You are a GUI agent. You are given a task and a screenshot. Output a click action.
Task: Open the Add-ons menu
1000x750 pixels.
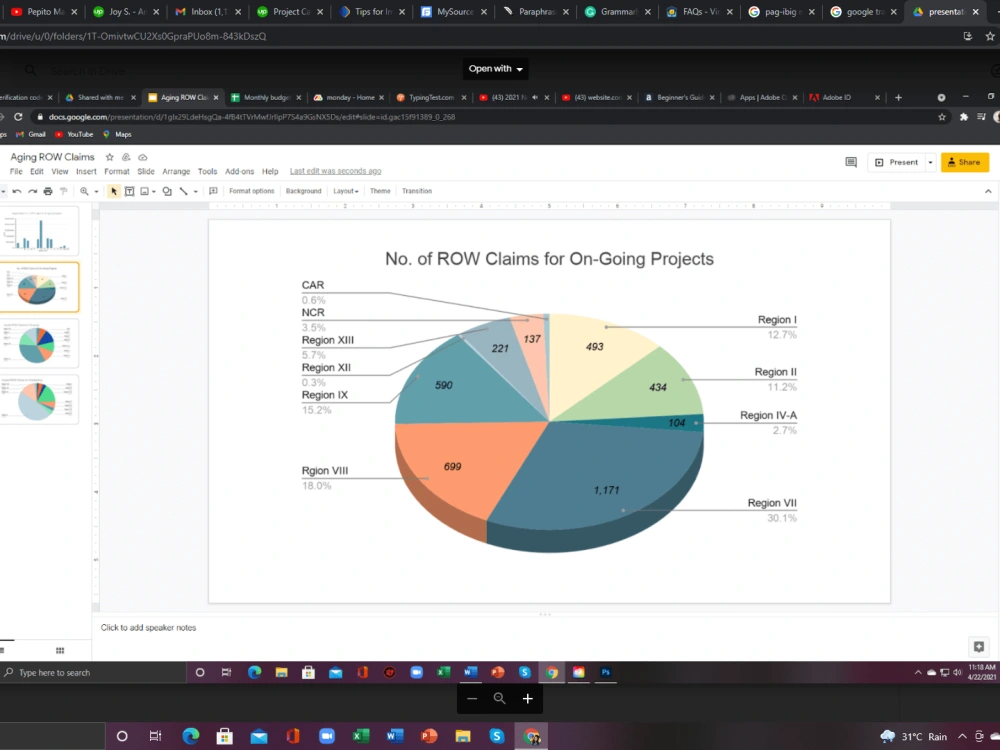(239, 172)
